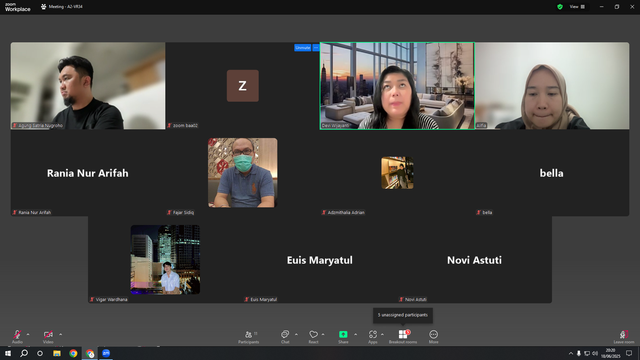Expand the Chat options arrow
This screenshot has height=360, width=640.
296,334
